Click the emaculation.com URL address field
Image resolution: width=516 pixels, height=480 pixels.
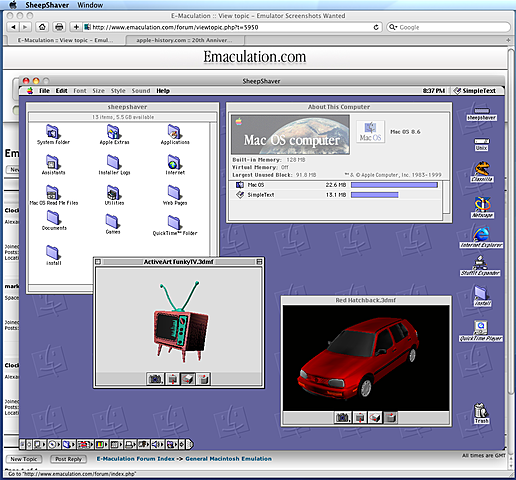point(233,27)
